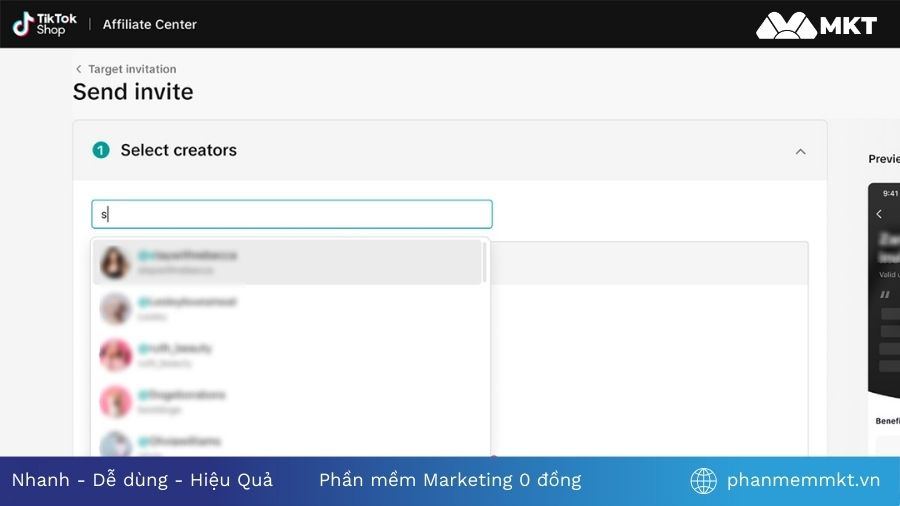Click the first creator's avatar in suggestions
The height and width of the screenshot is (506, 900).
point(115,262)
